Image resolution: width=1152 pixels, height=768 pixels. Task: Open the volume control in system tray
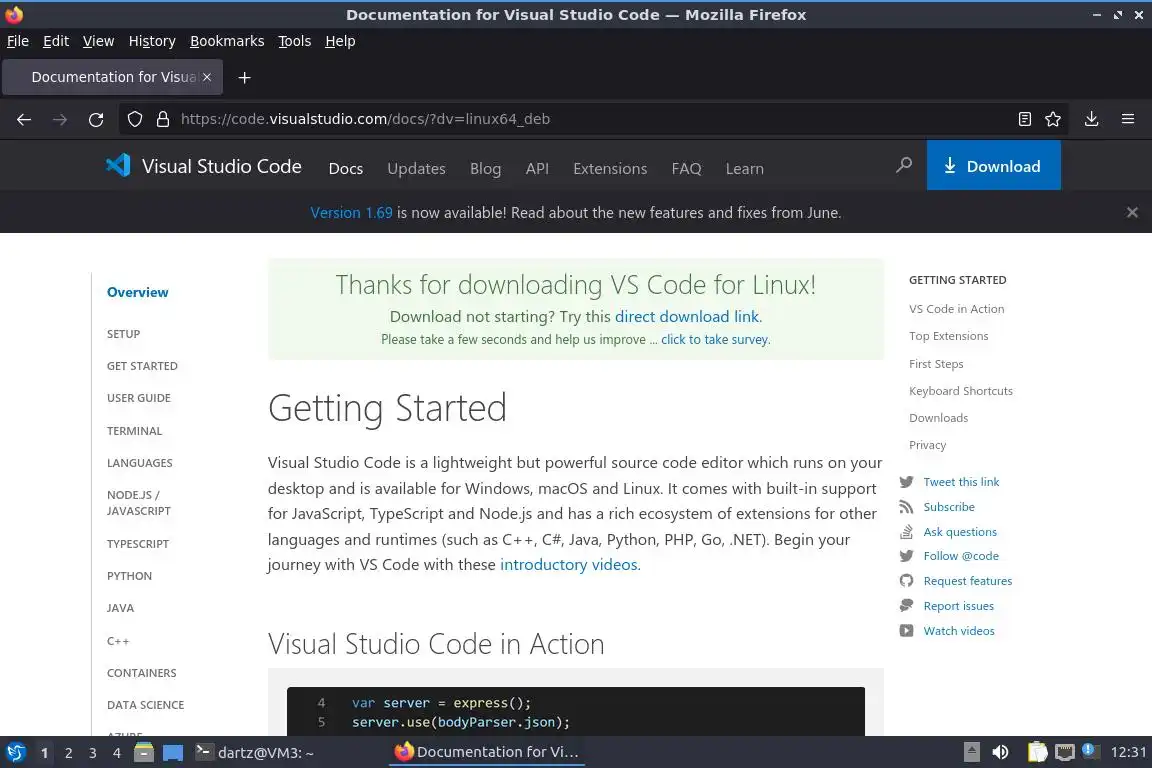tap(1000, 752)
